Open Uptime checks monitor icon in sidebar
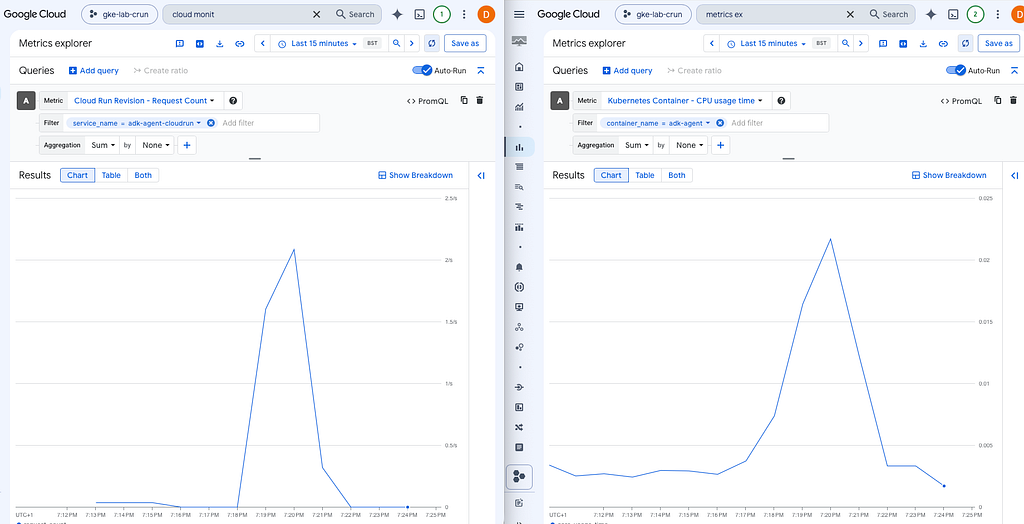Viewport: 1024px width, 524px height. [x=520, y=307]
